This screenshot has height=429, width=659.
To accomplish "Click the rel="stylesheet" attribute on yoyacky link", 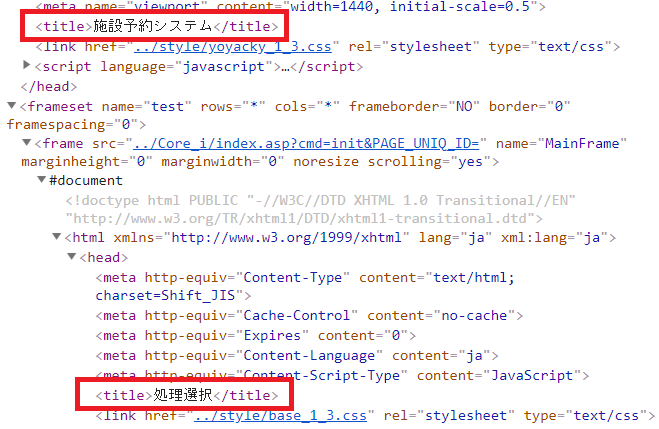I will click(414, 47).
